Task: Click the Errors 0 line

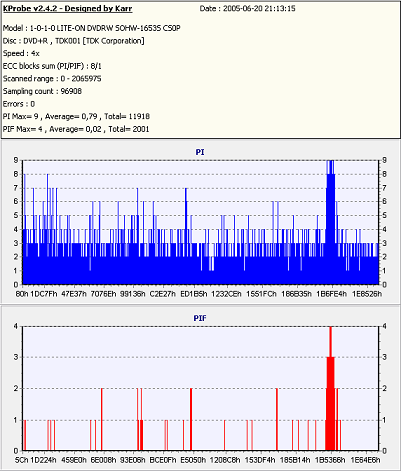Action: 19,104
